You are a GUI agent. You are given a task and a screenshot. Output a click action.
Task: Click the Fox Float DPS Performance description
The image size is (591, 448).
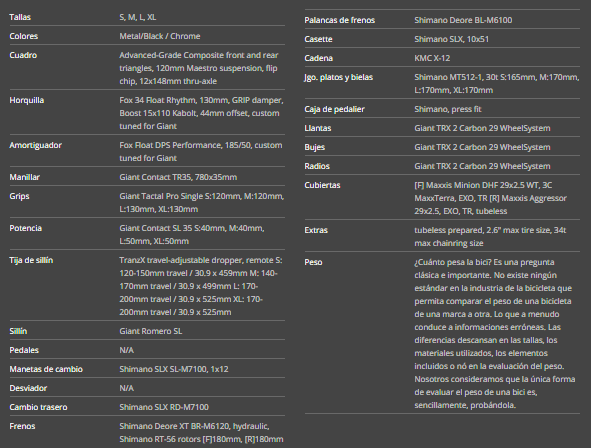click(x=201, y=151)
